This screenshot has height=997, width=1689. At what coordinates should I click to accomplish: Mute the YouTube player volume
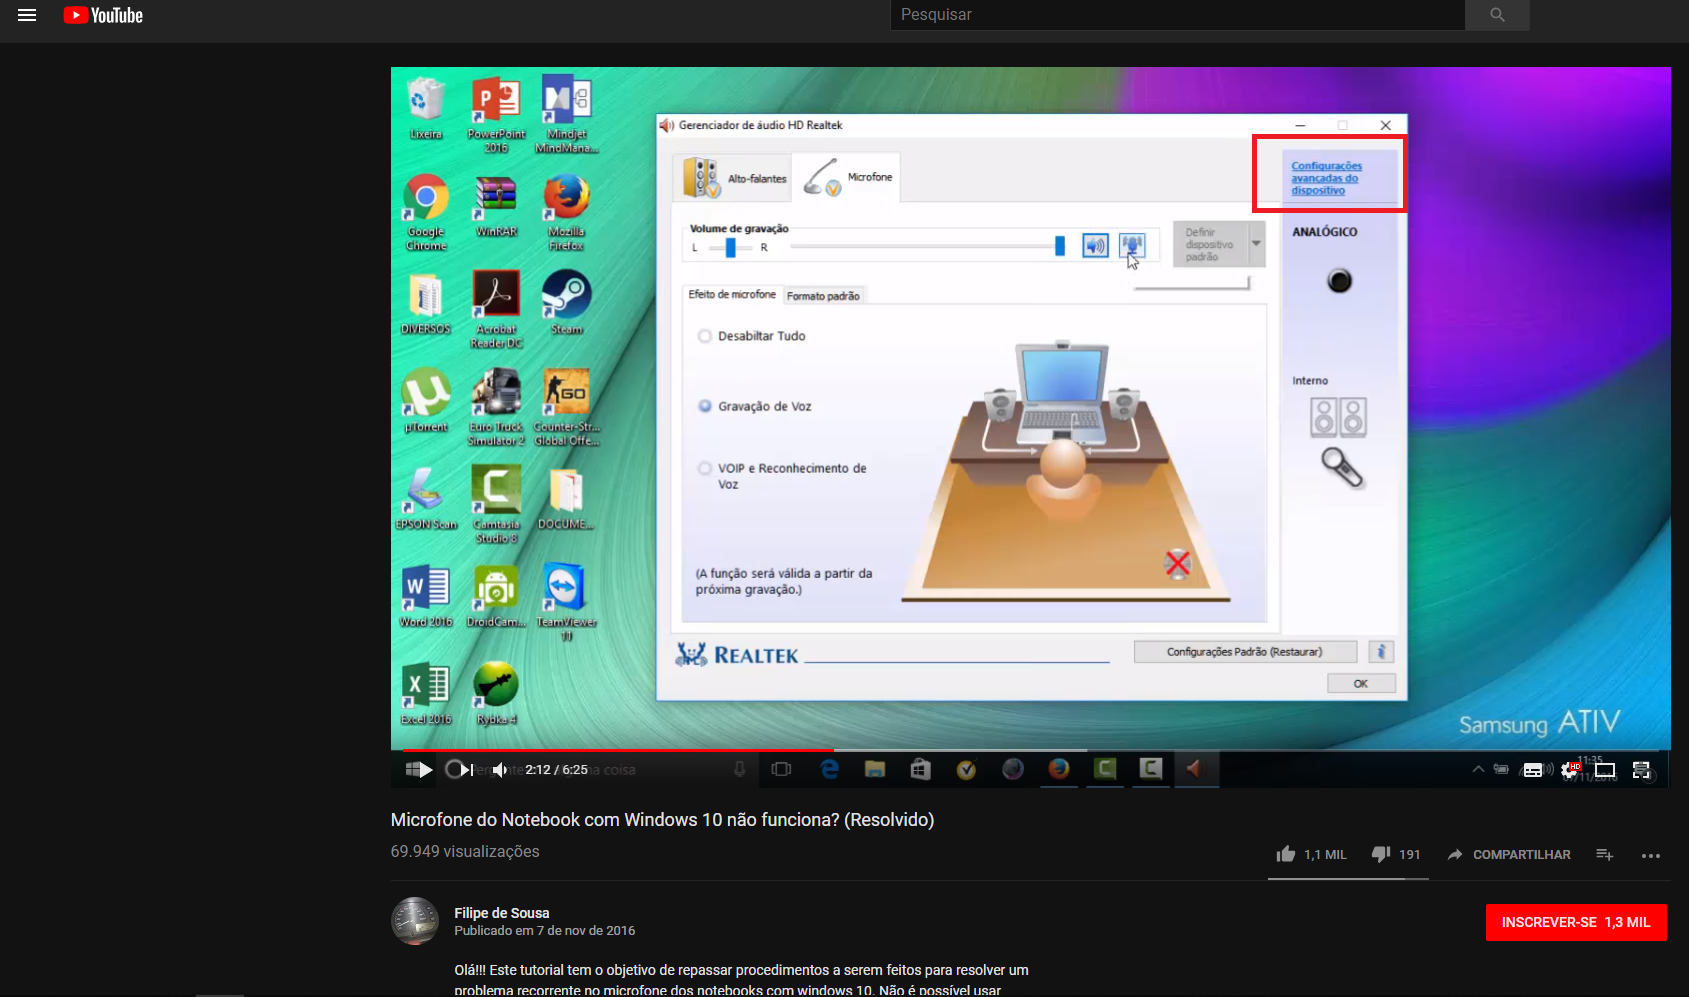coord(500,769)
